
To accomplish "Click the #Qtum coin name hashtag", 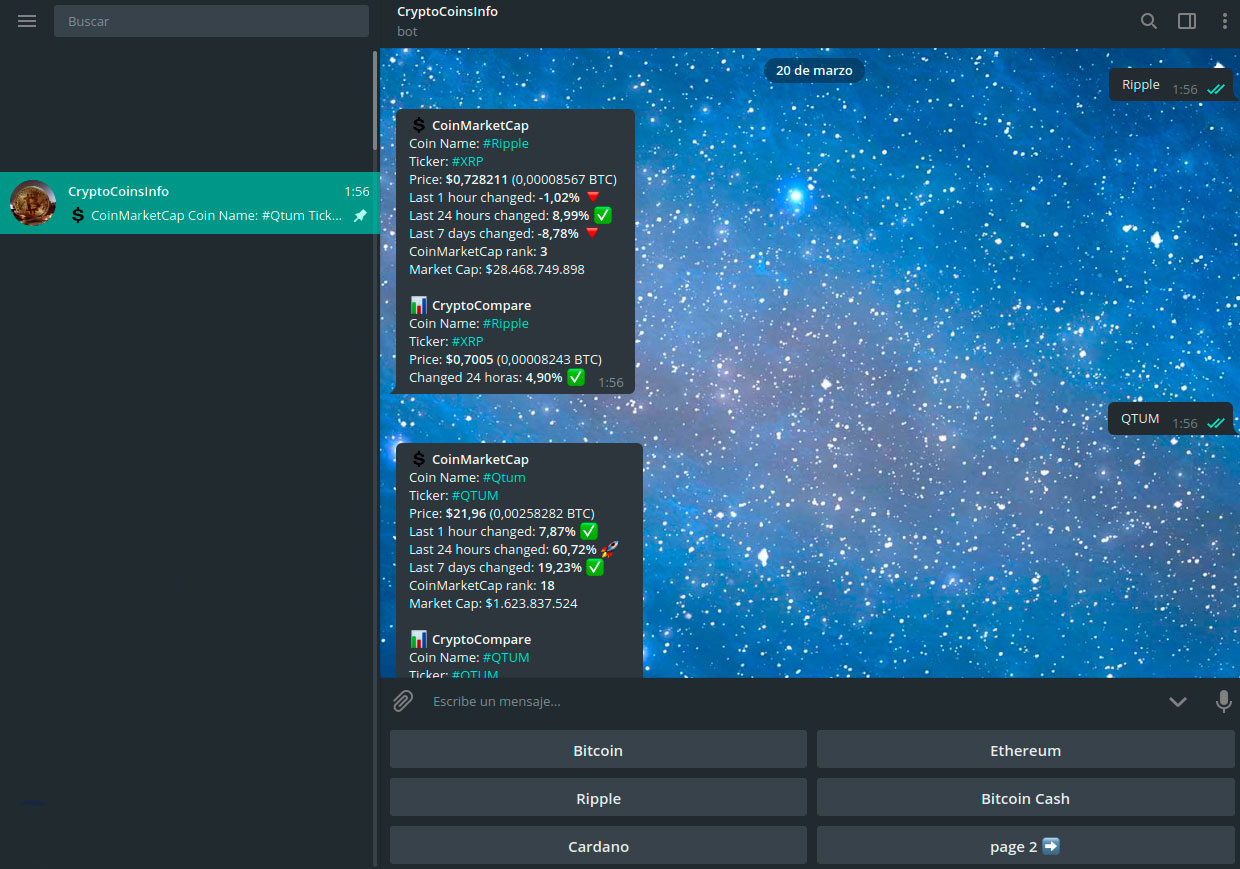I will coord(504,478).
